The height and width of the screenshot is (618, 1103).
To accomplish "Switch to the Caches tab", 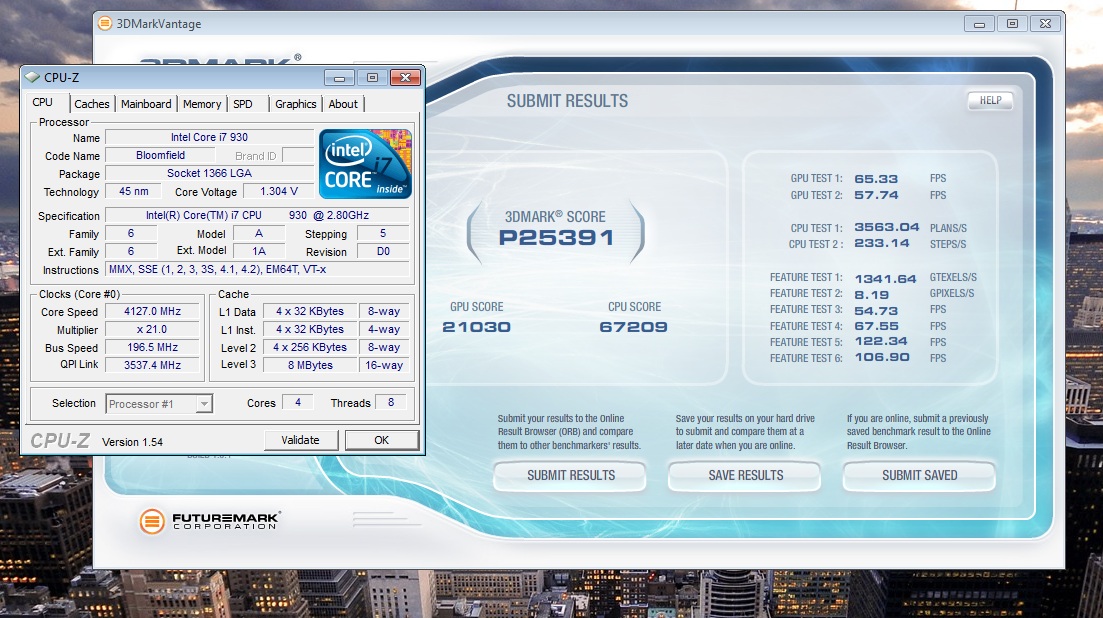I will tap(92, 104).
